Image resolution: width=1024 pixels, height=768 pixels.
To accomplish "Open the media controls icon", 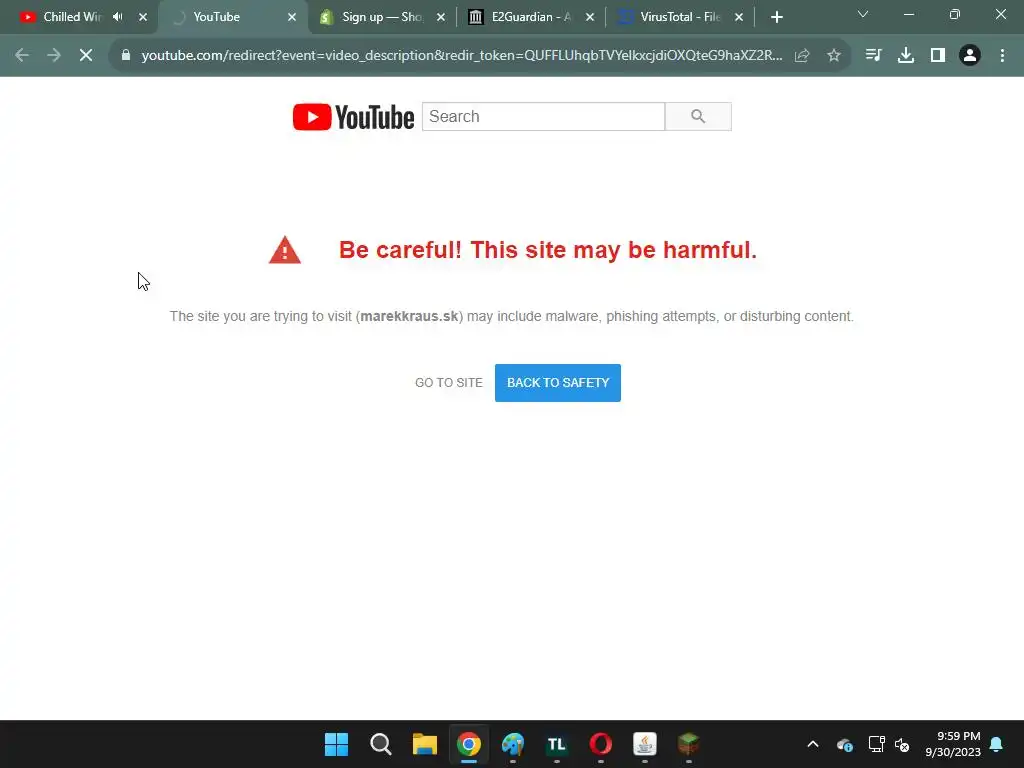I will (x=873, y=56).
